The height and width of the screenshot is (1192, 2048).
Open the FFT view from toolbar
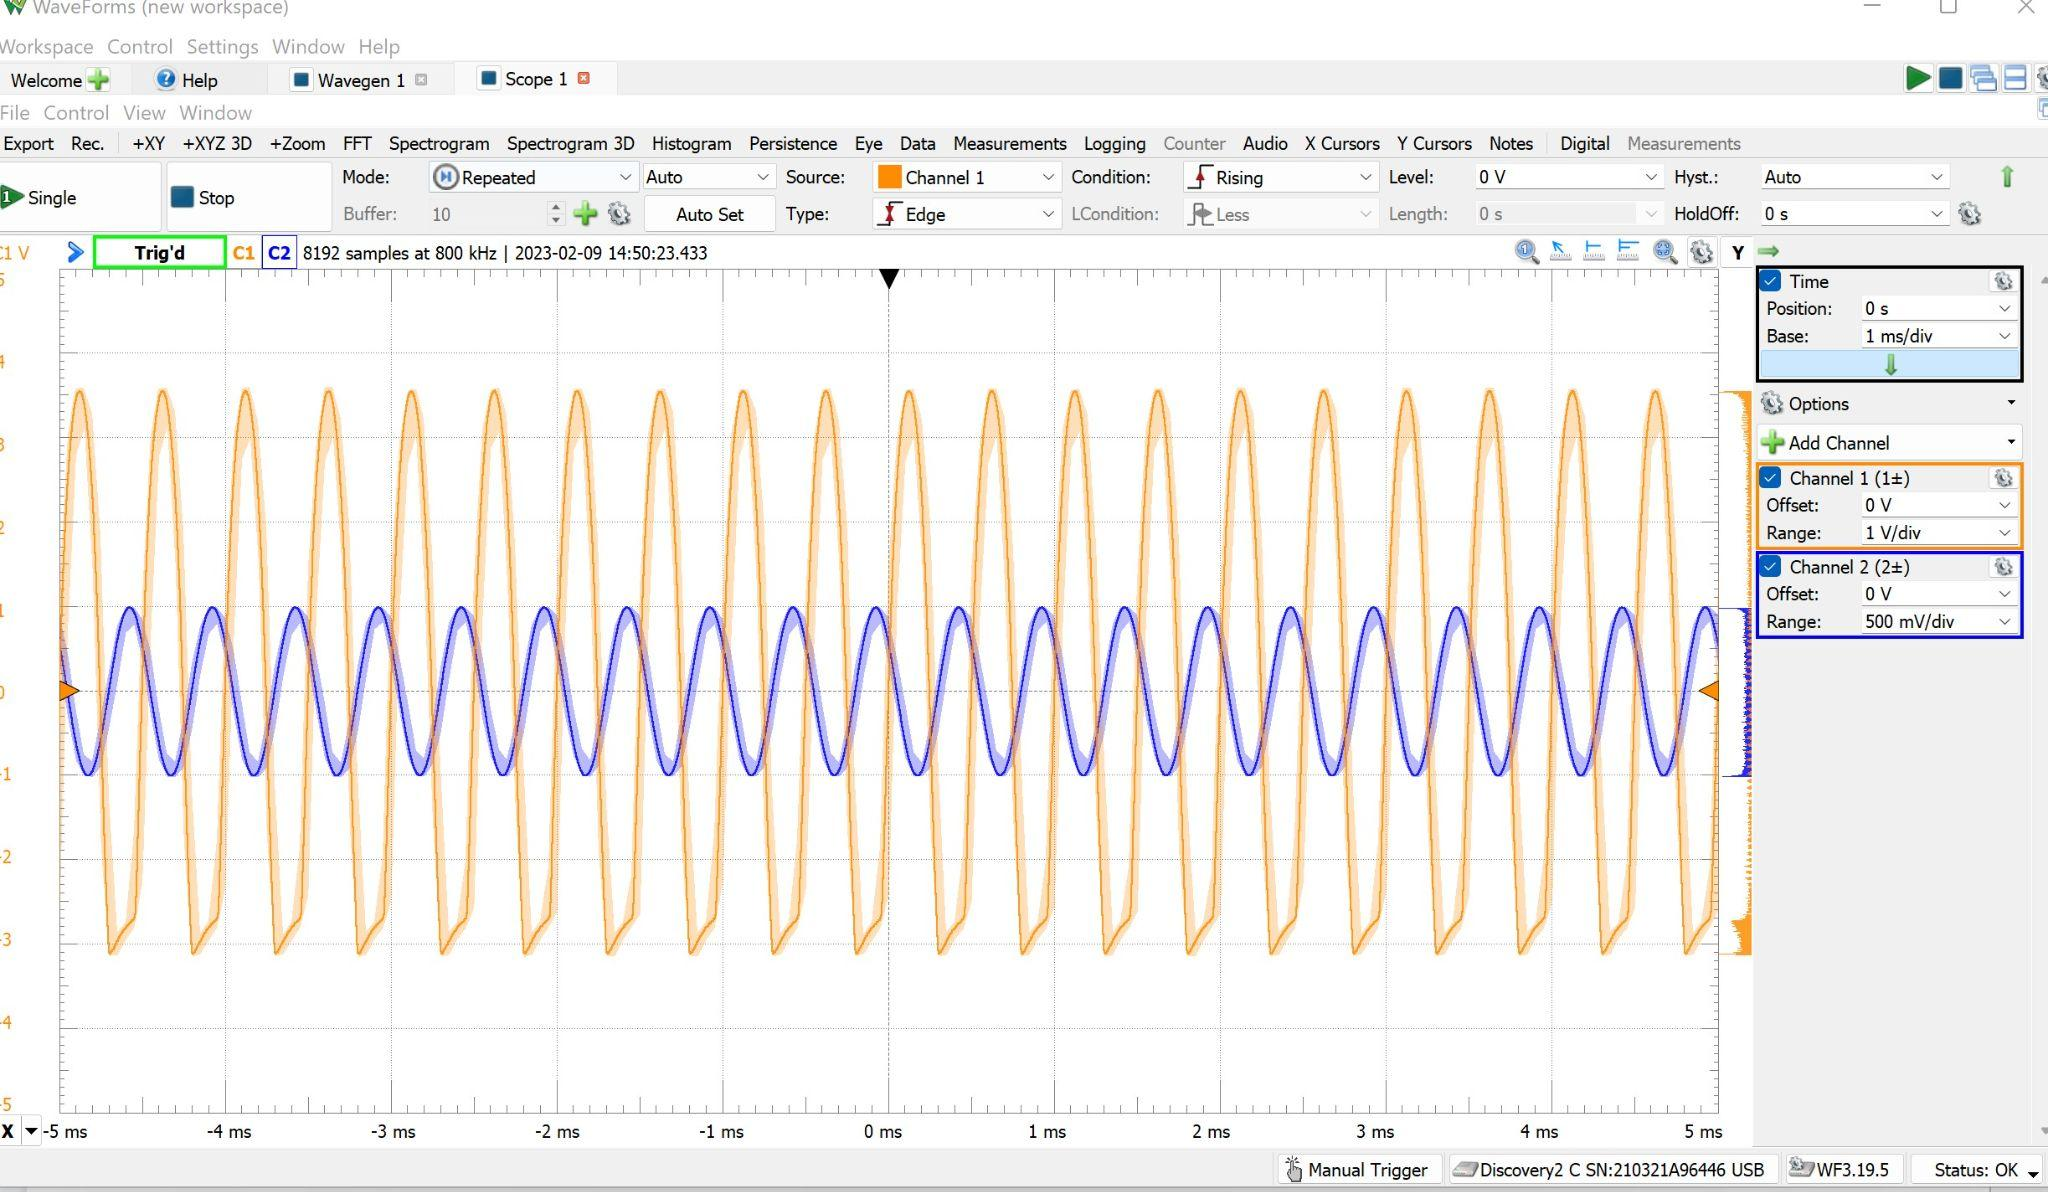(356, 143)
